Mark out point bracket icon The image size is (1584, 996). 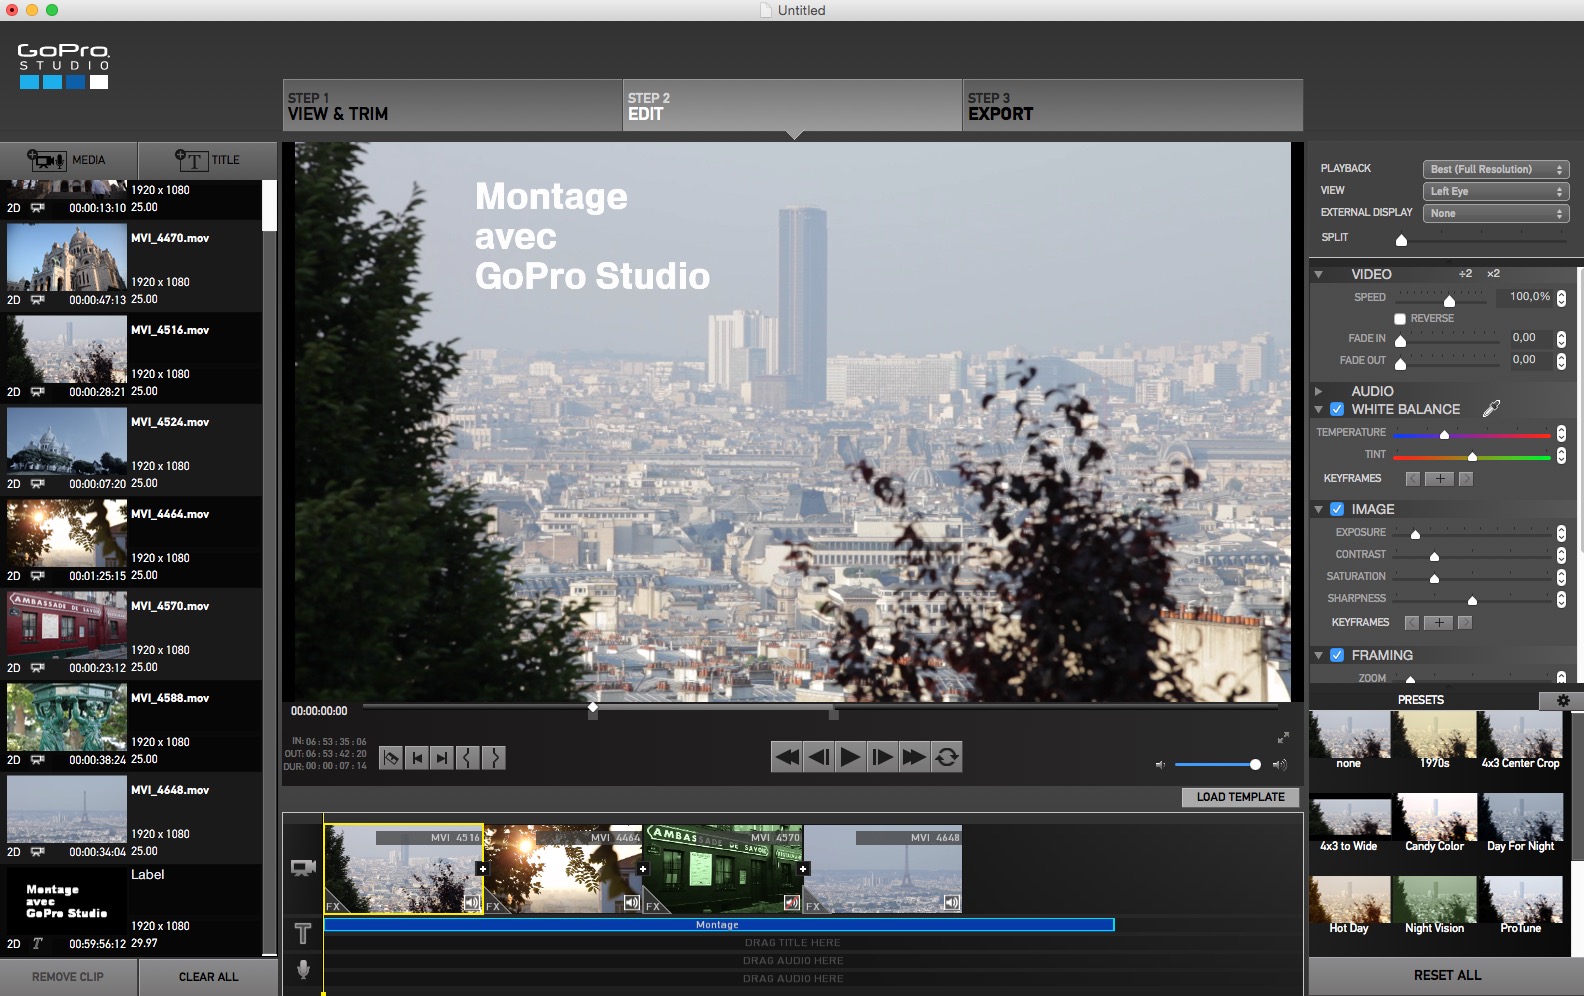click(x=494, y=758)
